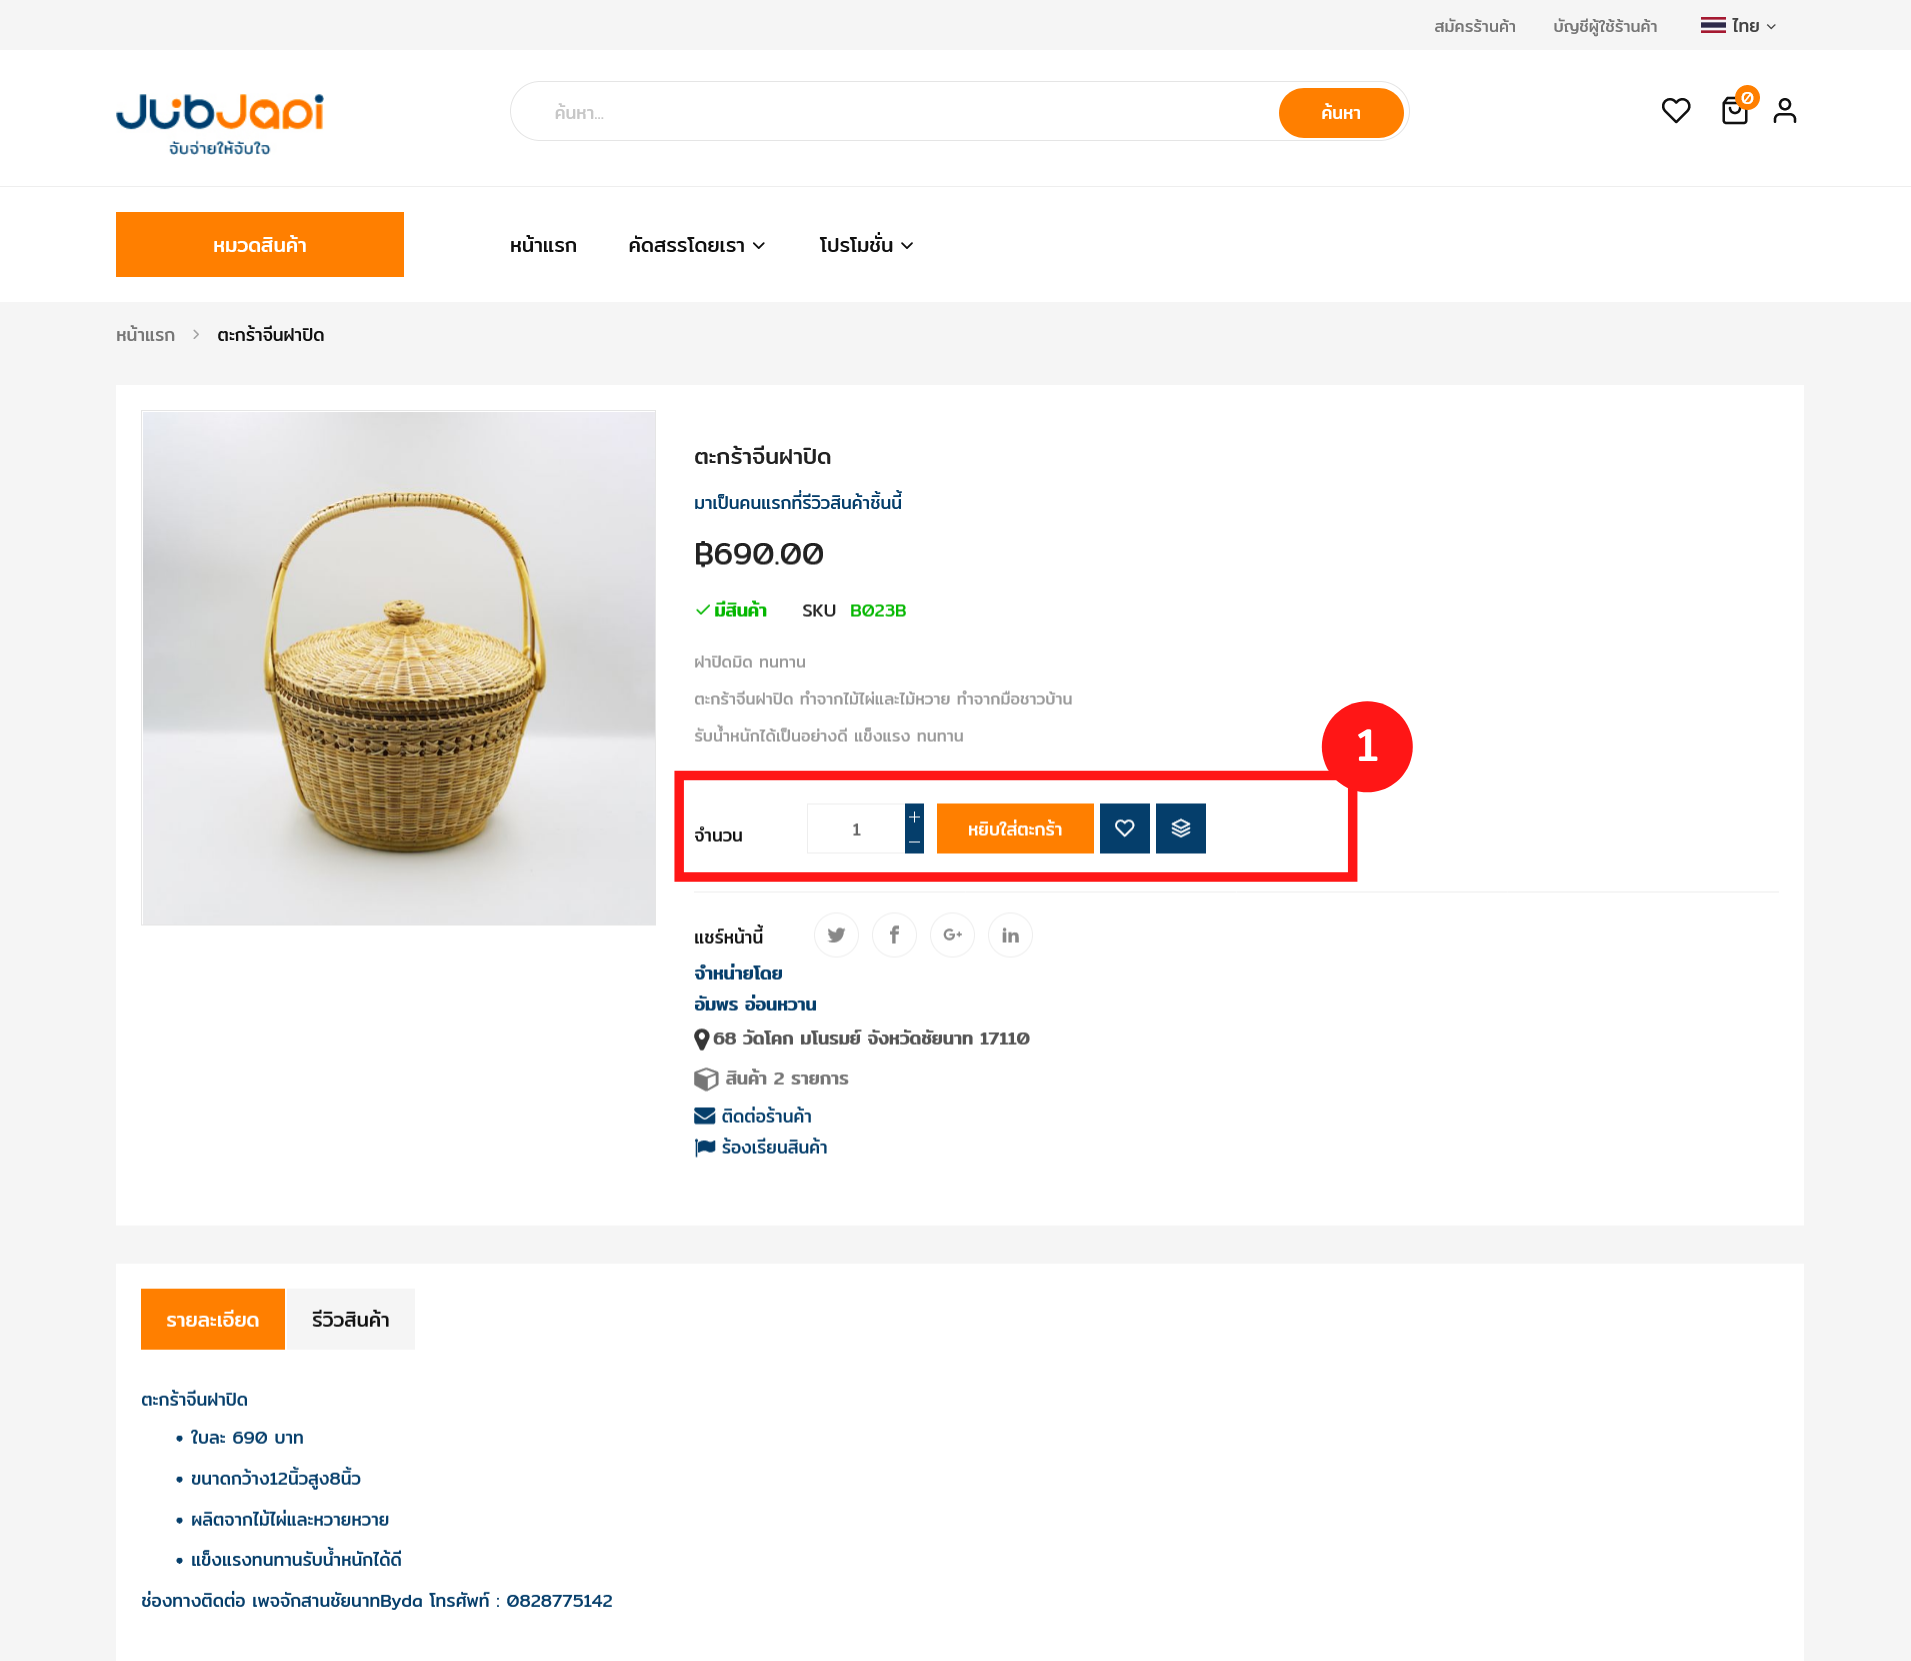Share this page on Facebook

(x=894, y=935)
